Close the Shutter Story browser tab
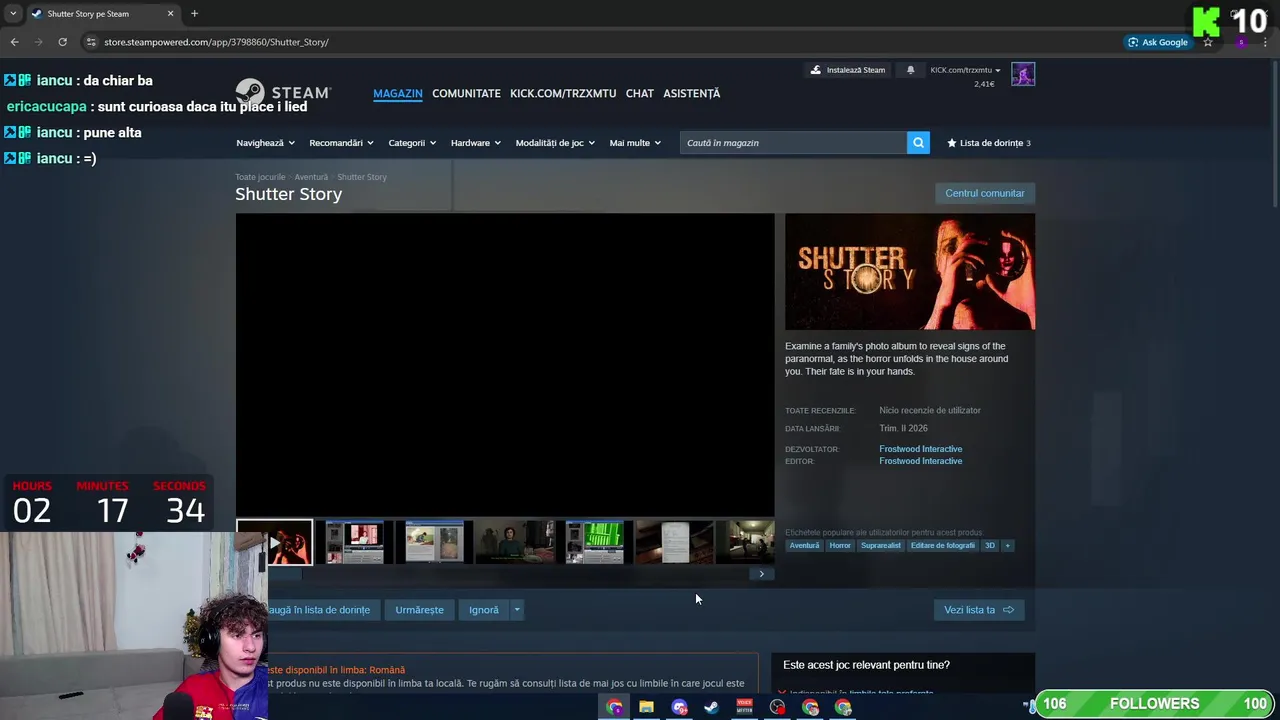 click(x=170, y=14)
